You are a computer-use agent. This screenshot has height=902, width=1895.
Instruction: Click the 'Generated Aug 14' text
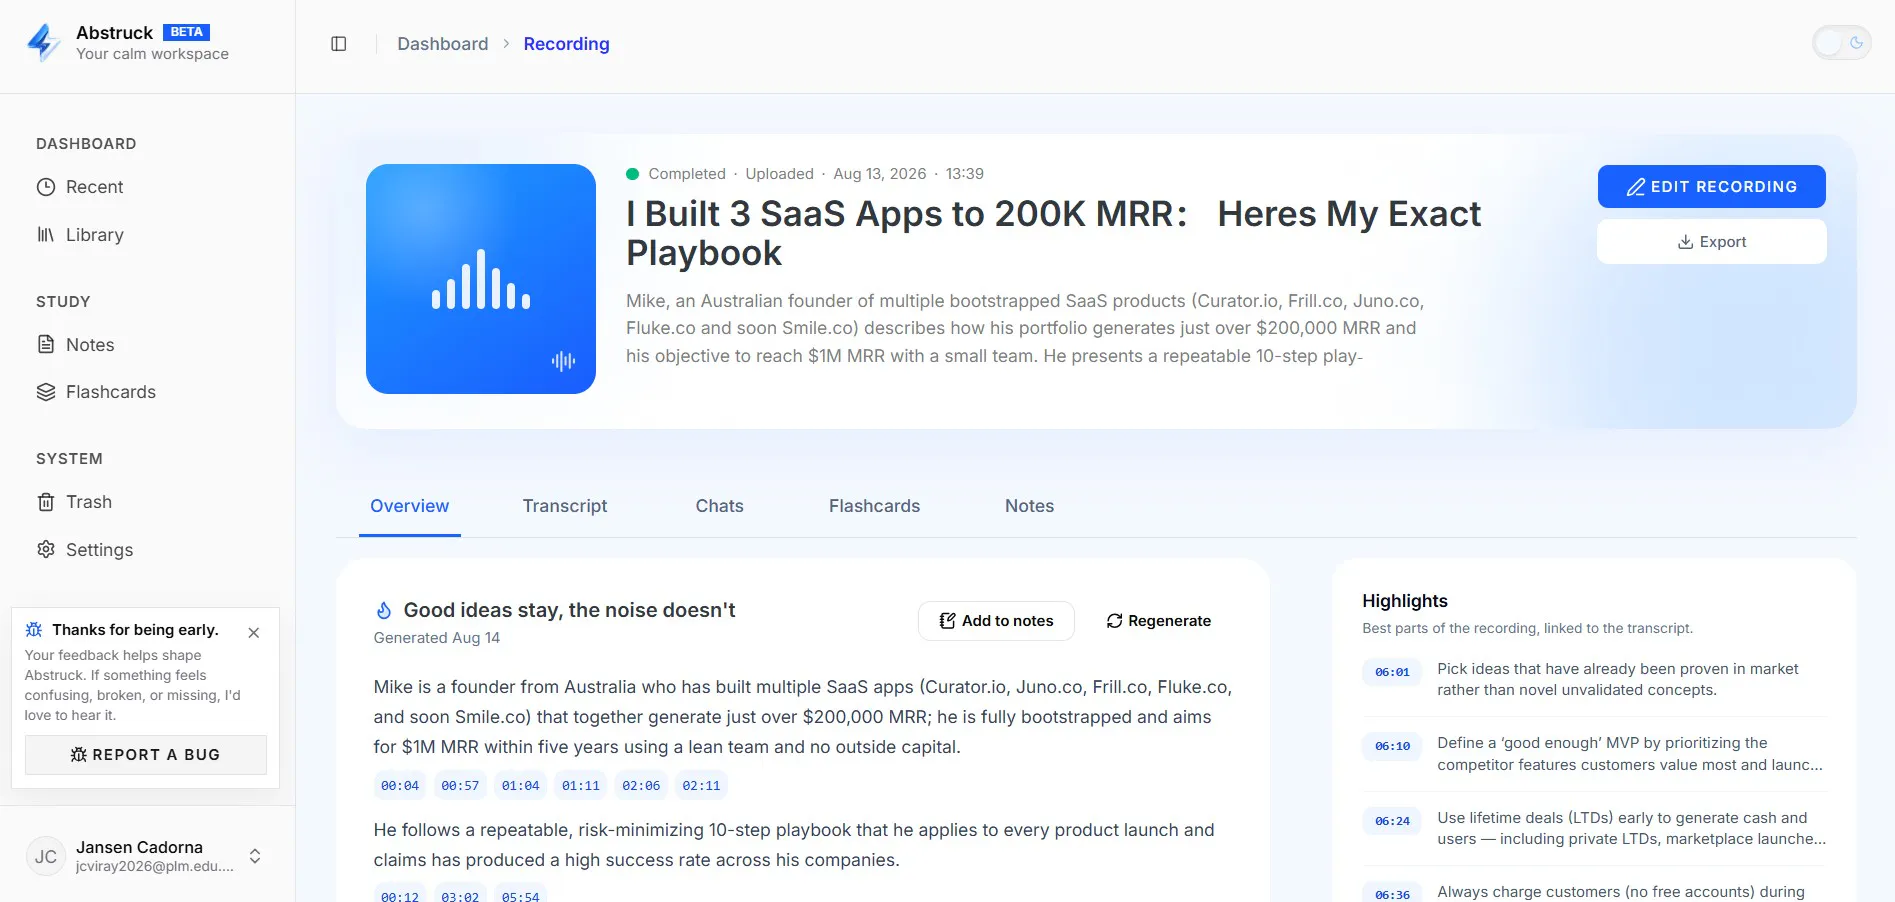coord(437,638)
